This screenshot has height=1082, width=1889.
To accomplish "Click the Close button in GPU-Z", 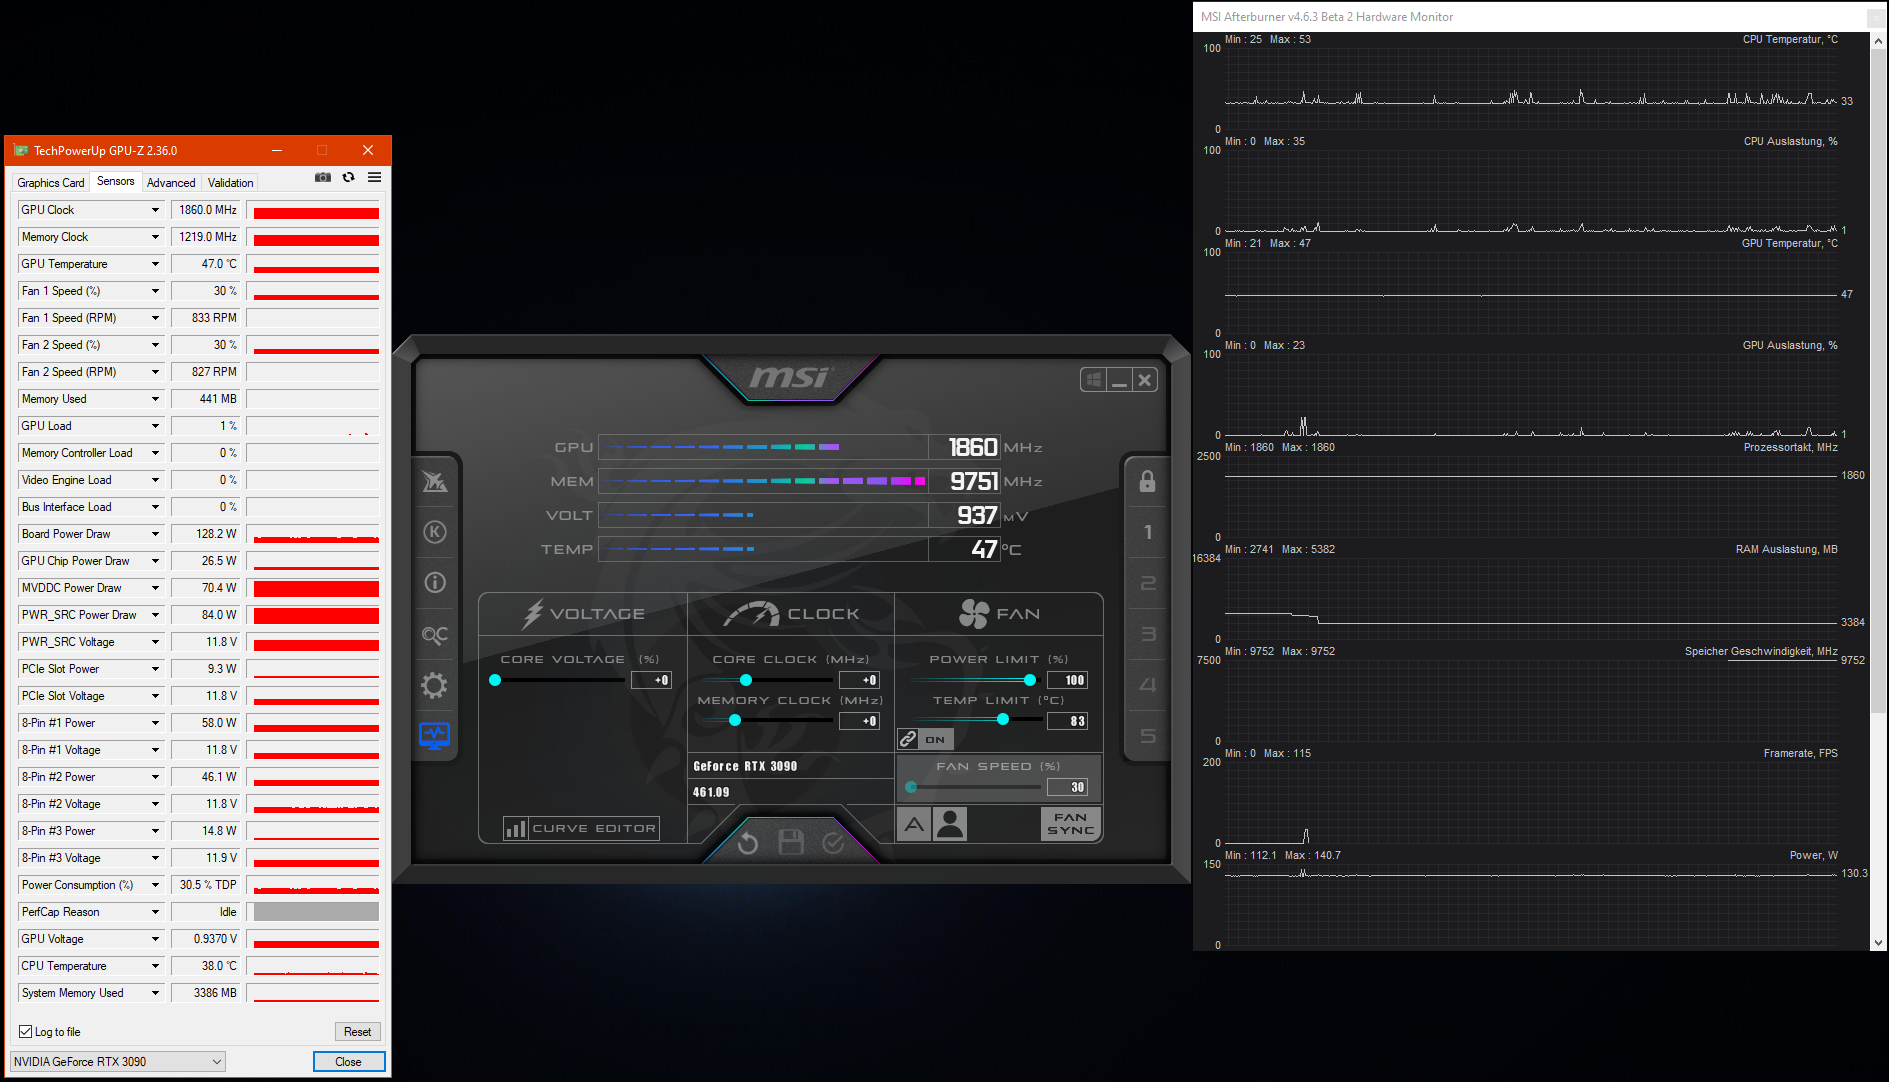I will click(349, 1062).
